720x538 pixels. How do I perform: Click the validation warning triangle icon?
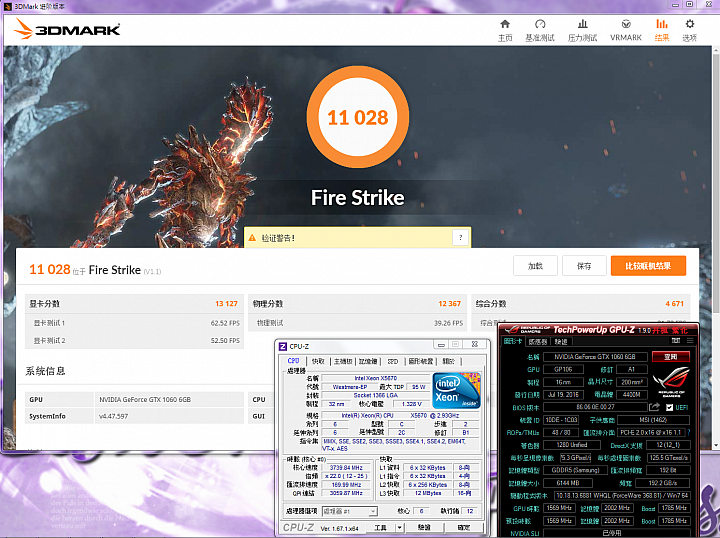pos(252,238)
